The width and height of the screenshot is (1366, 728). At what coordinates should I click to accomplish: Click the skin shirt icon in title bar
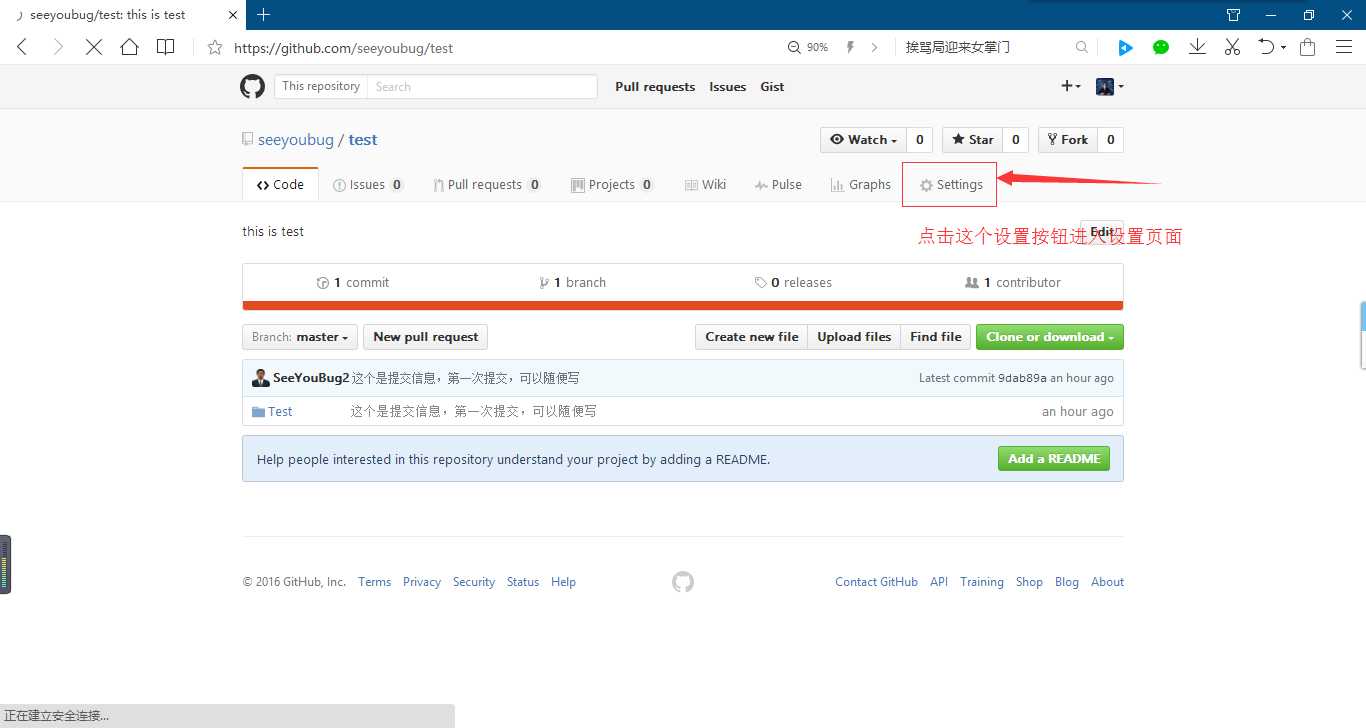[x=1234, y=15]
